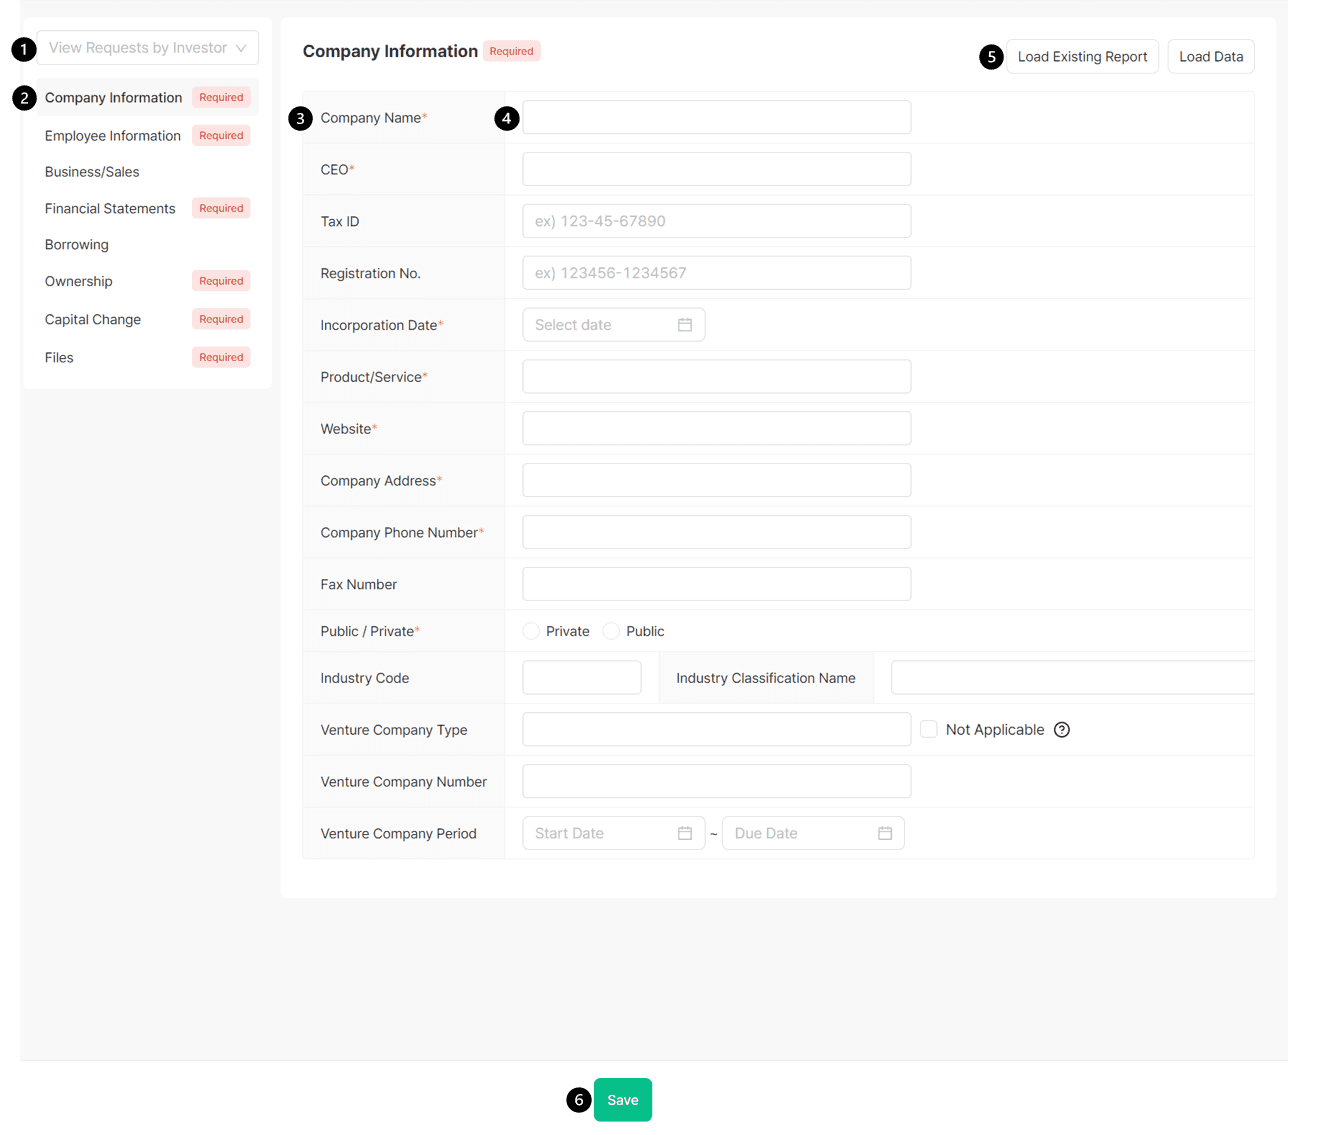Select the Borrowing sidebar entry
The width and height of the screenshot is (1319, 1135).
pos(77,244)
